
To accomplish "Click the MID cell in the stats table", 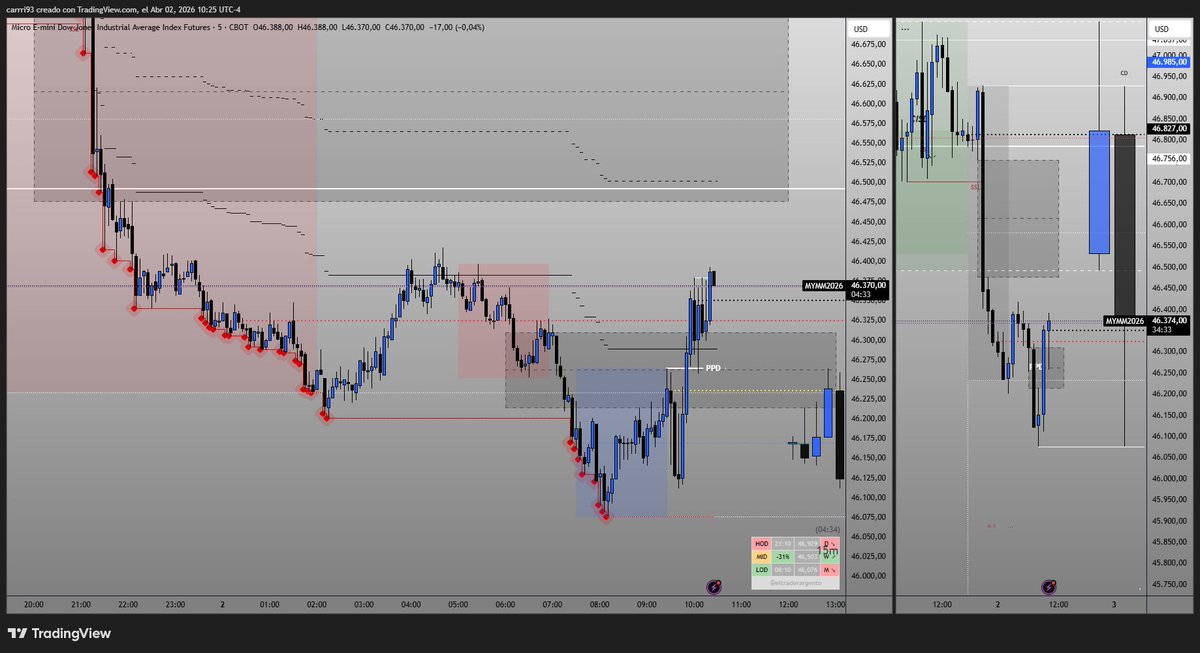I will 762,556.
